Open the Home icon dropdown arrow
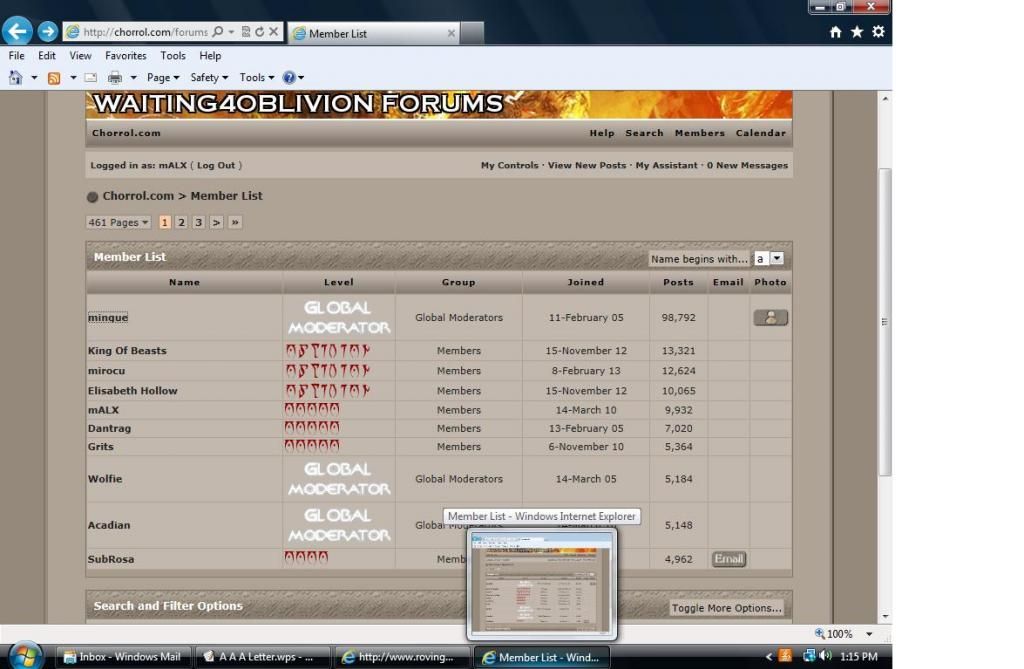Image resolution: width=1024 pixels, height=669 pixels. (34, 78)
